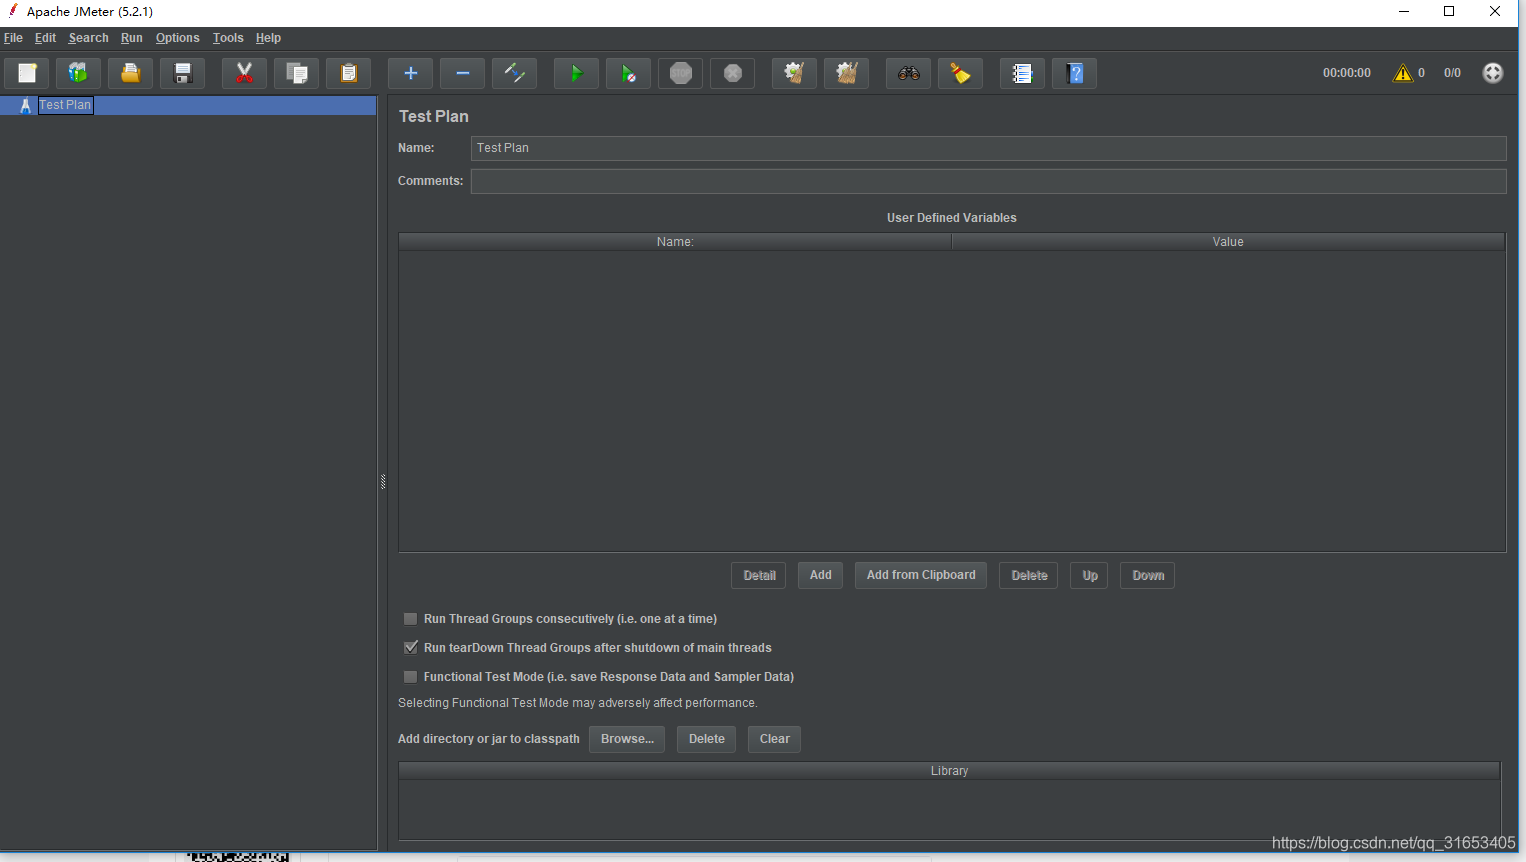Enable Run Thread Groups consecutively checkbox

click(x=410, y=619)
